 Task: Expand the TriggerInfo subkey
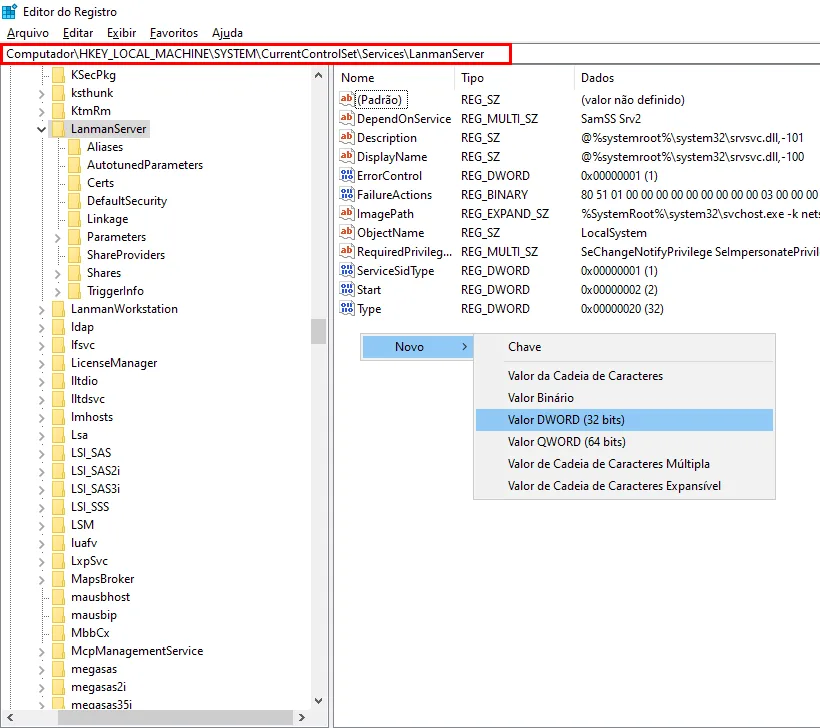pyautogui.click(x=58, y=291)
